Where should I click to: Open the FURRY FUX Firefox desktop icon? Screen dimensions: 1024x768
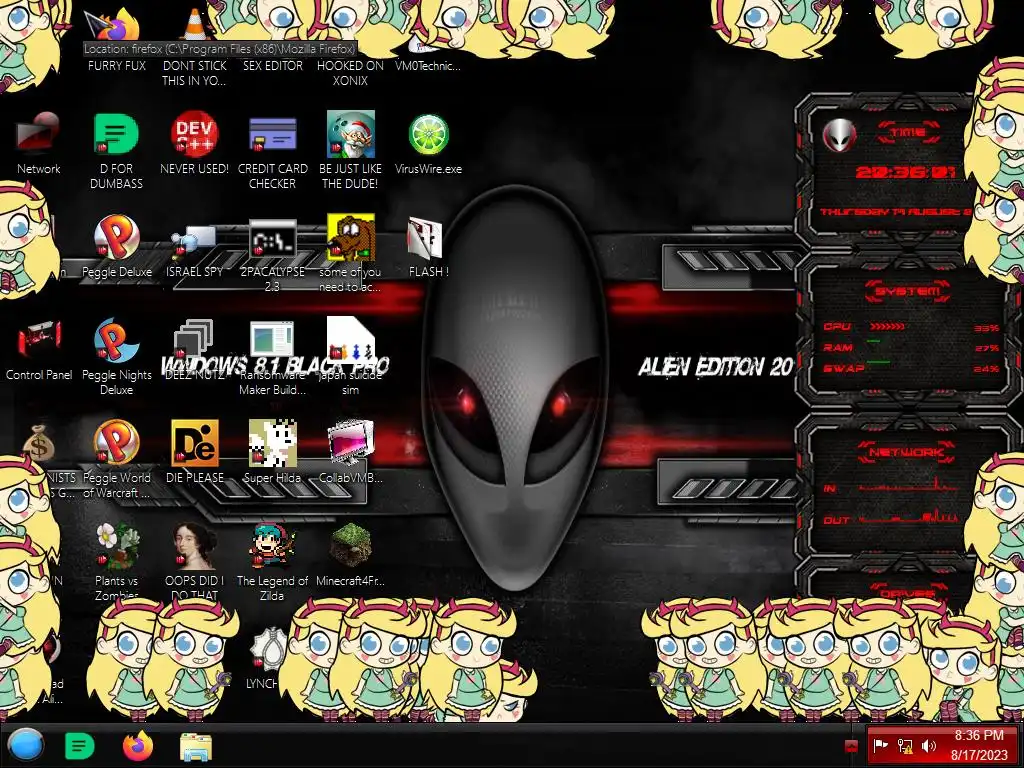pos(116,26)
